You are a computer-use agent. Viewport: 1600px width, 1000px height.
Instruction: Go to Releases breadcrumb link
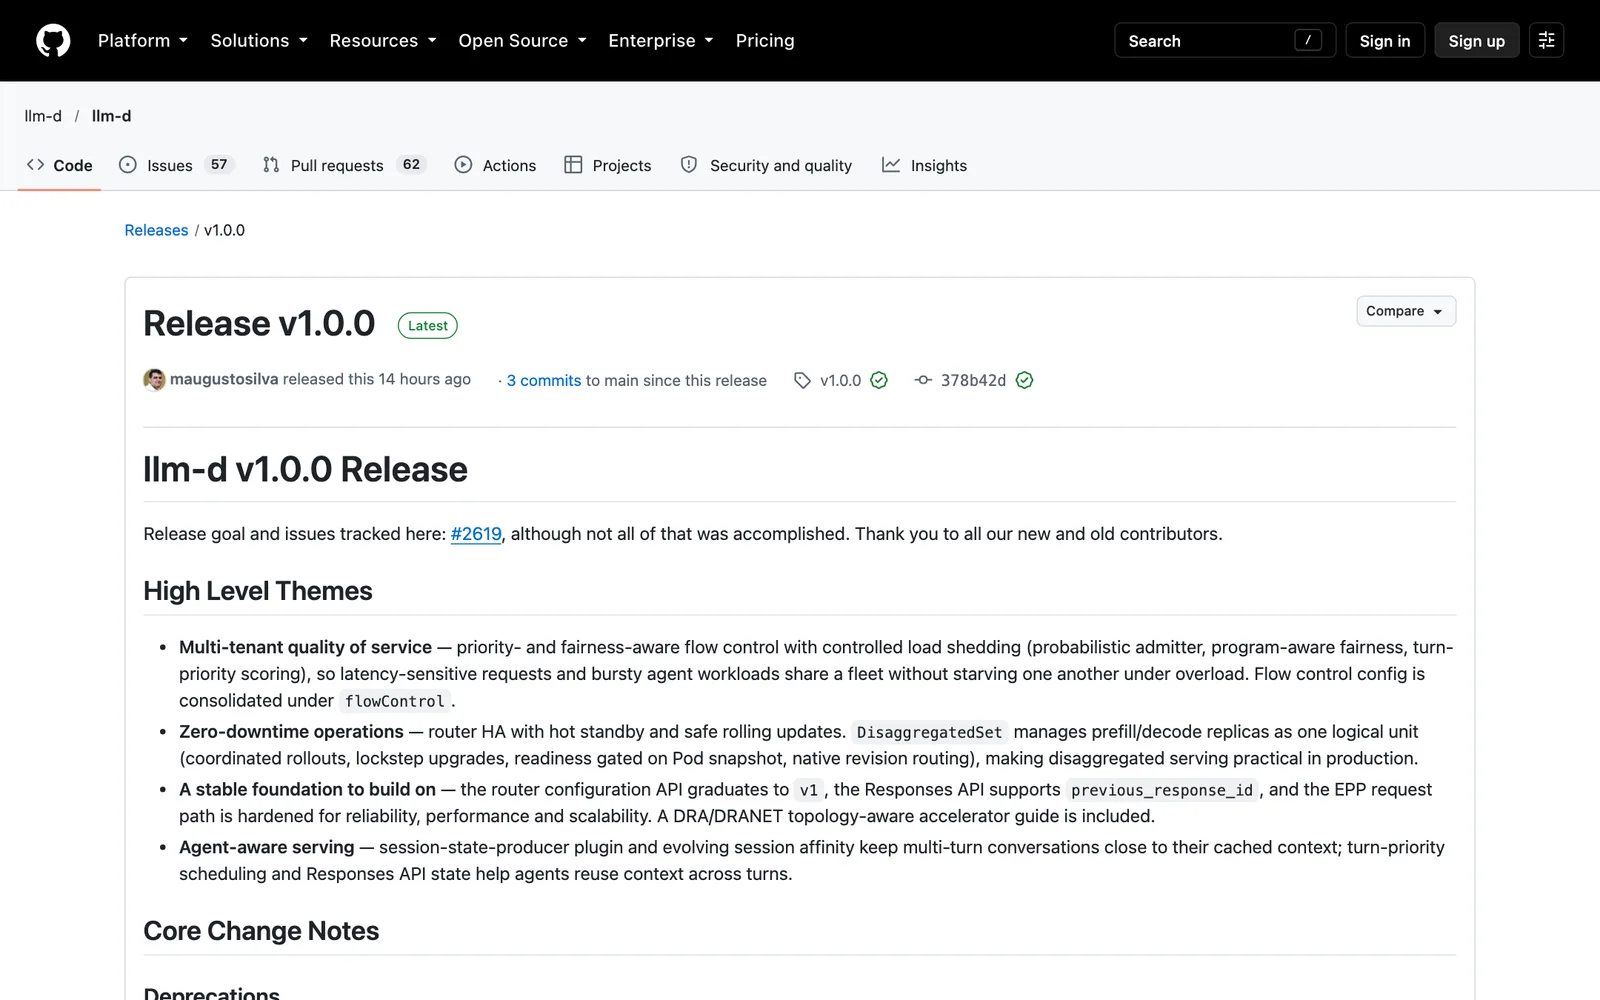(x=156, y=230)
